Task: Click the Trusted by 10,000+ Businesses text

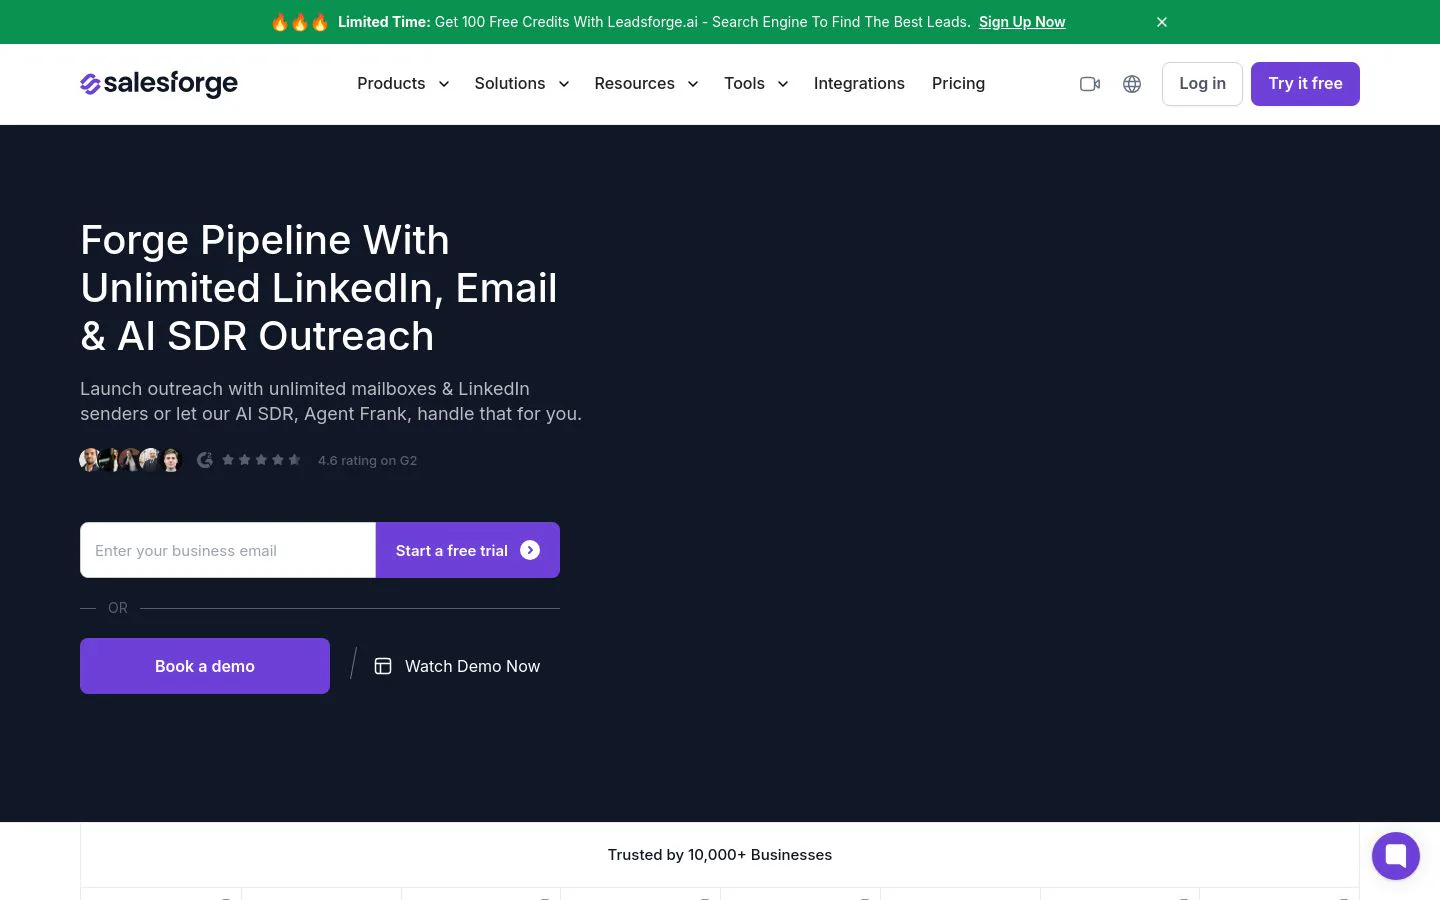Action: click(x=720, y=855)
